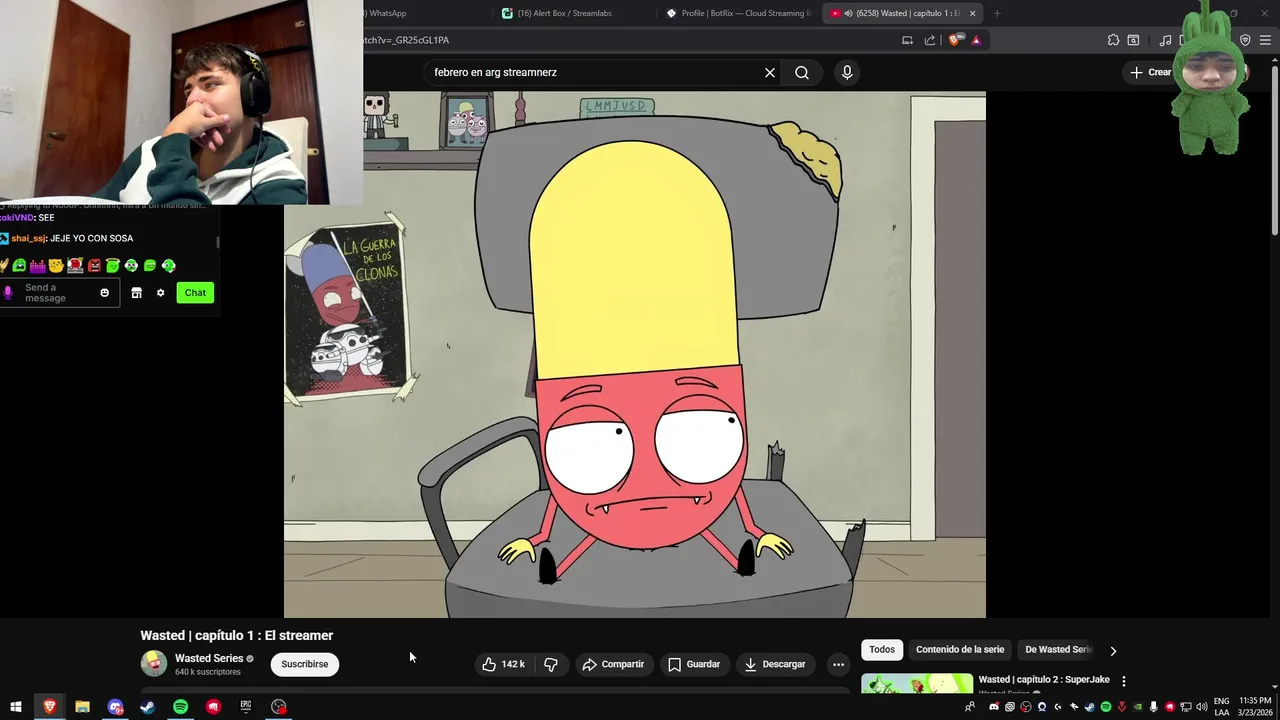Open OBS Studio from the taskbar
This screenshot has height=720, width=1280.
[279, 707]
